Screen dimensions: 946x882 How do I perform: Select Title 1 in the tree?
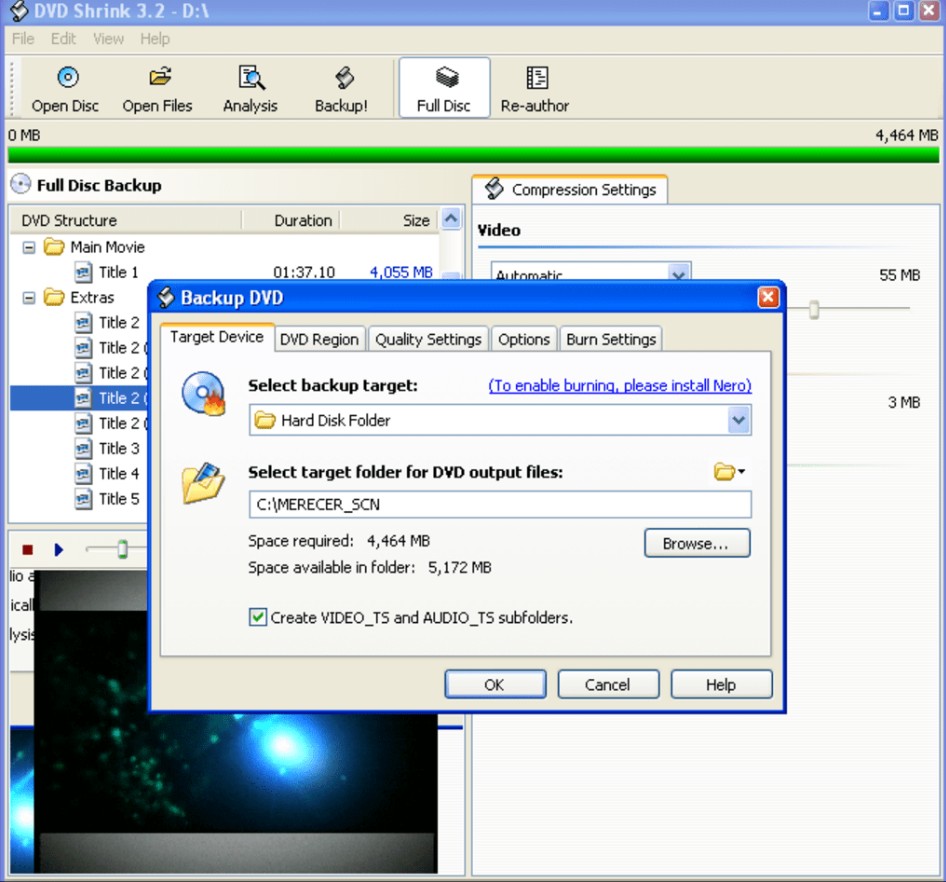tap(119, 272)
